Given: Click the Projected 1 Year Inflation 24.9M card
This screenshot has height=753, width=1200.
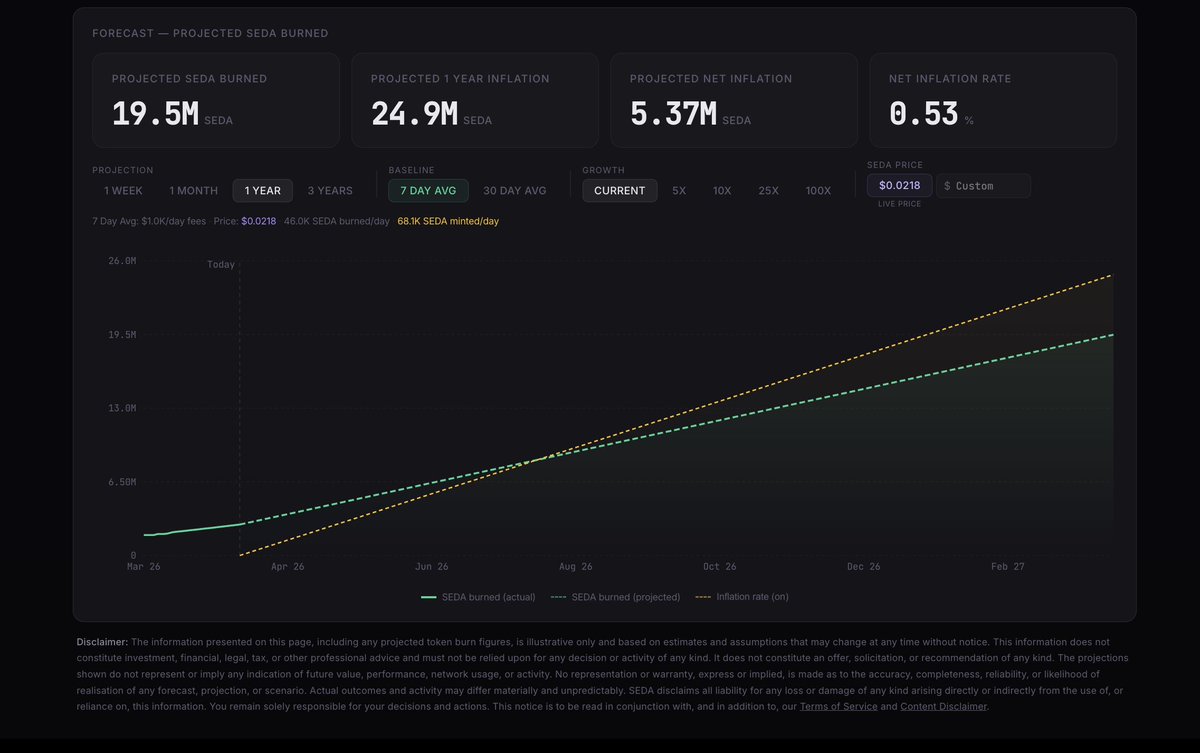Looking at the screenshot, I should (475, 100).
